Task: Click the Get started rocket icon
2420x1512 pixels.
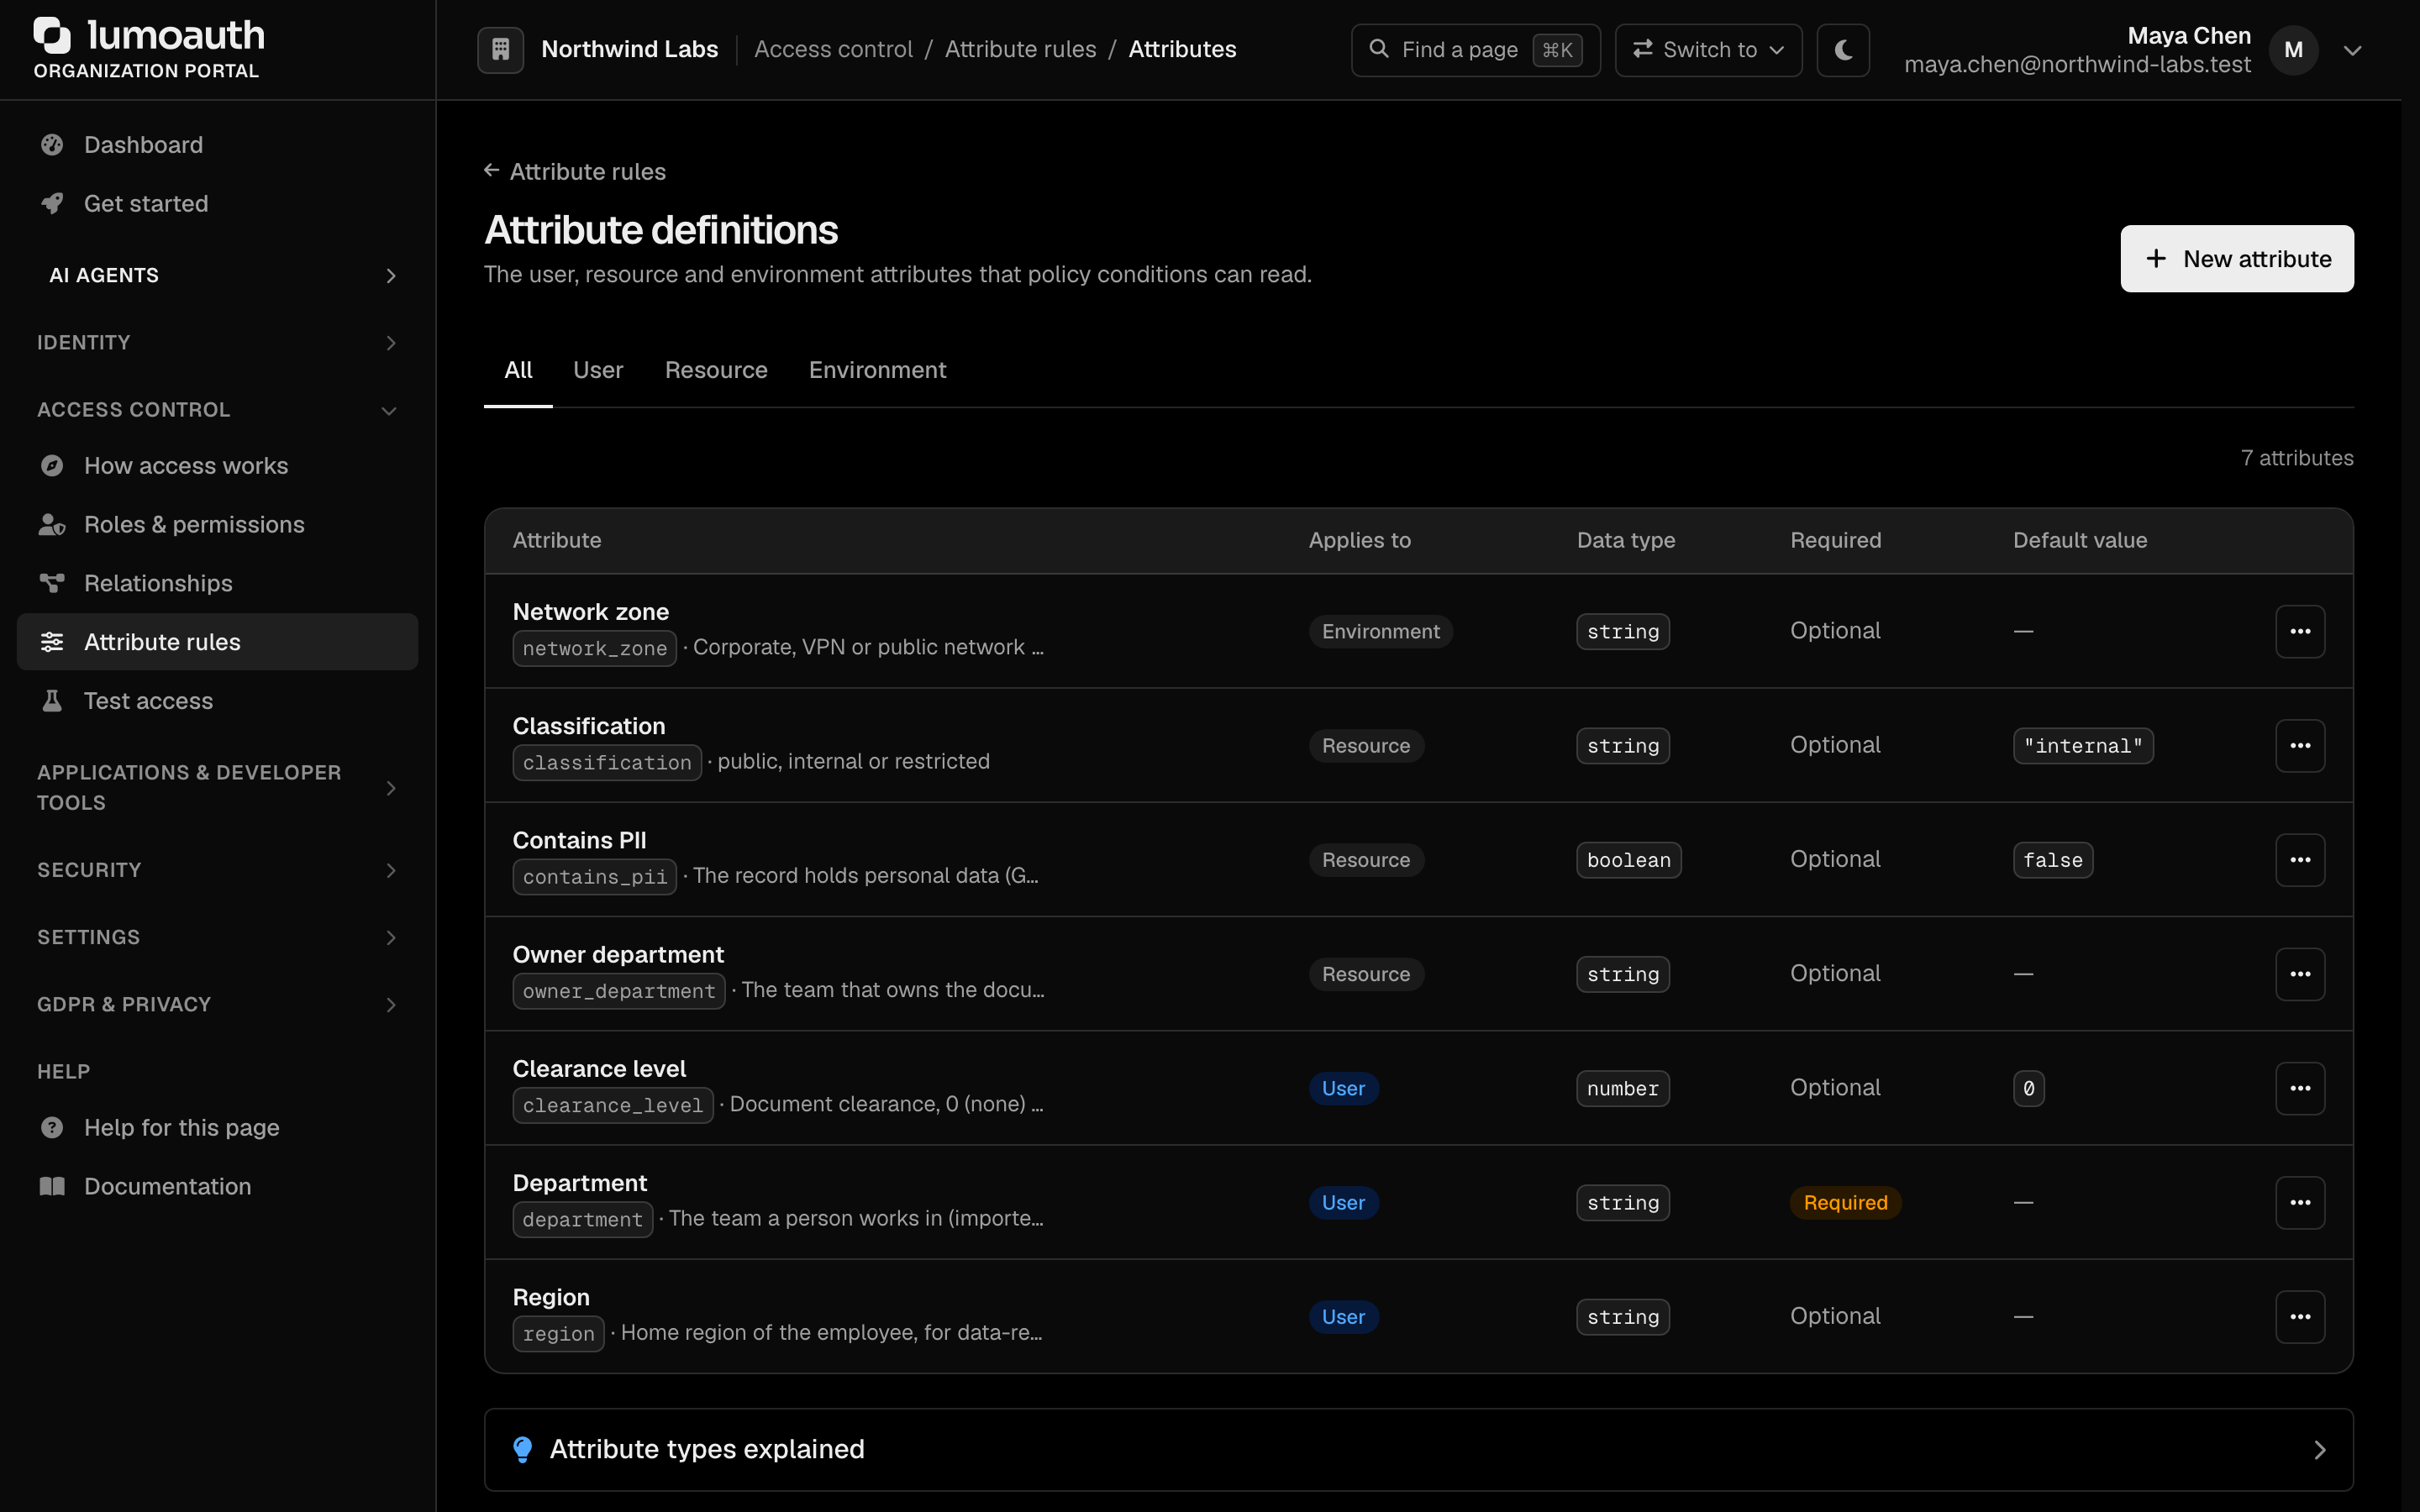Action: click(52, 204)
